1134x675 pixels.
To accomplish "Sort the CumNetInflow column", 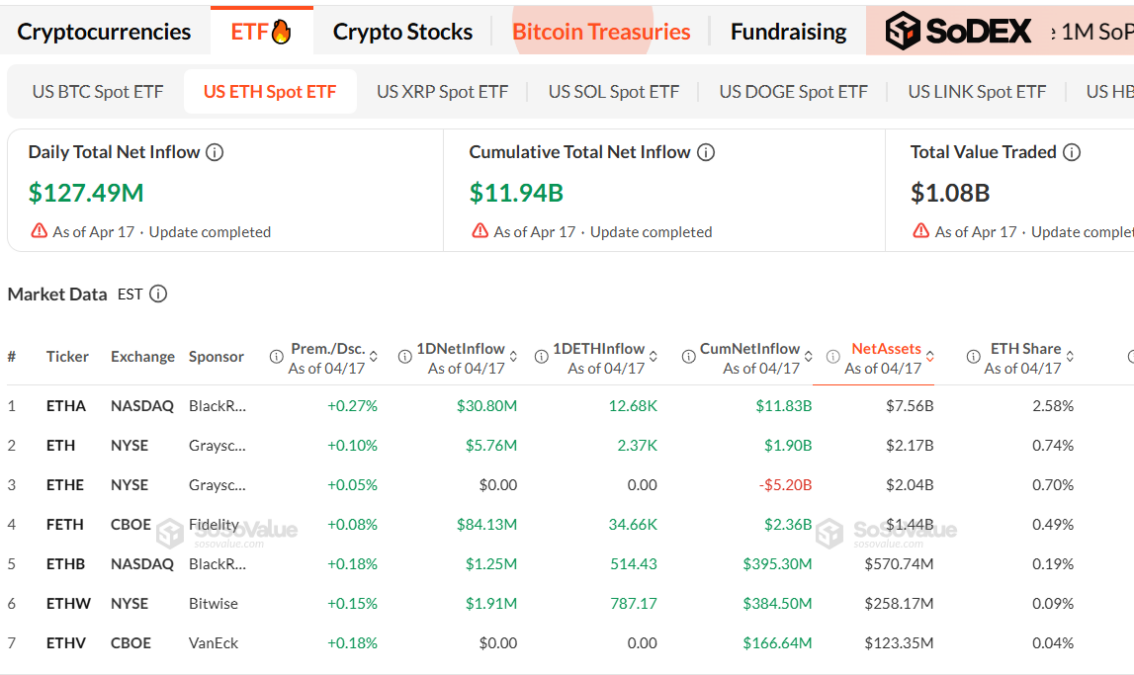I will pos(807,355).
